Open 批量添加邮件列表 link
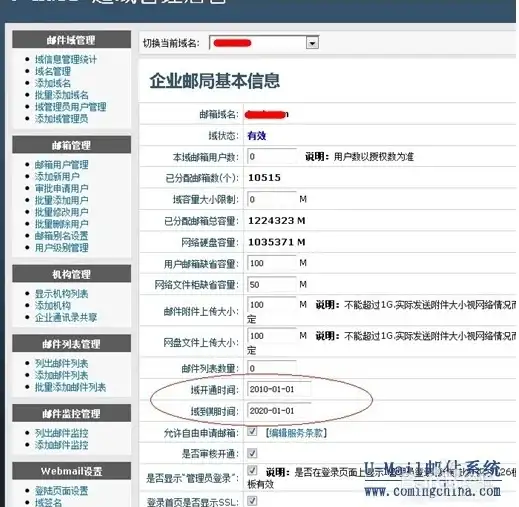Viewport: 519px width, 507px height. point(70,387)
